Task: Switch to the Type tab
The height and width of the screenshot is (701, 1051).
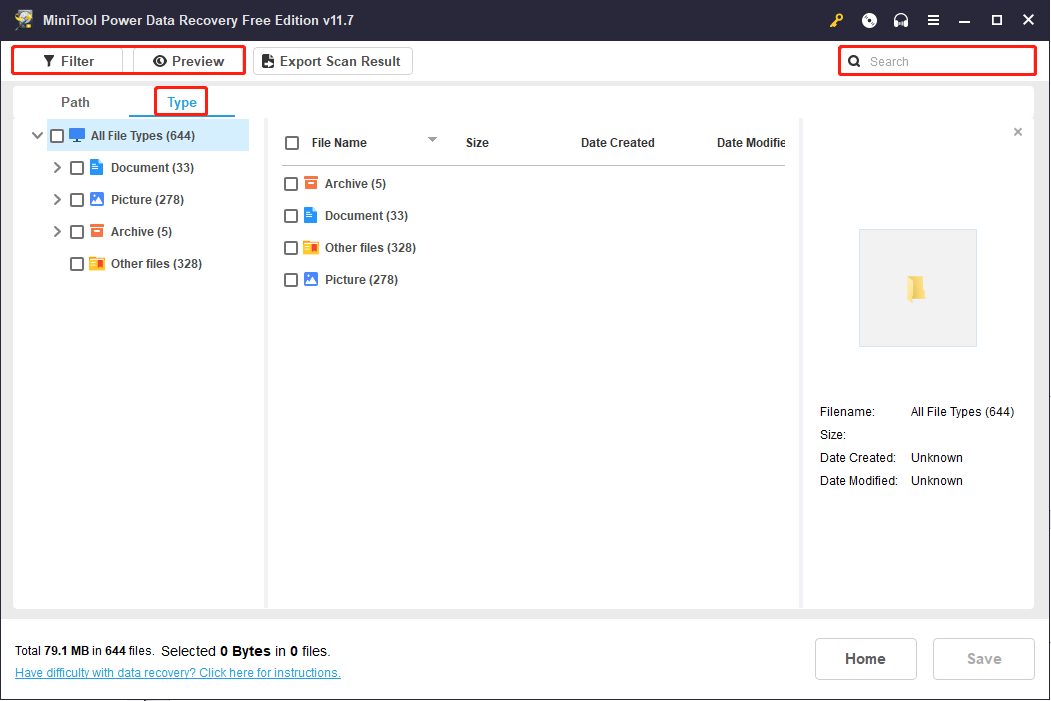Action: (x=181, y=101)
